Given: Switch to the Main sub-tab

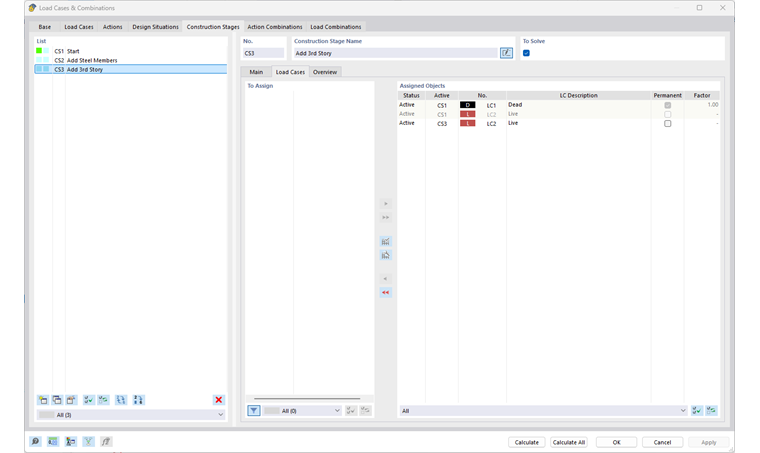Looking at the screenshot, I should coord(256,72).
